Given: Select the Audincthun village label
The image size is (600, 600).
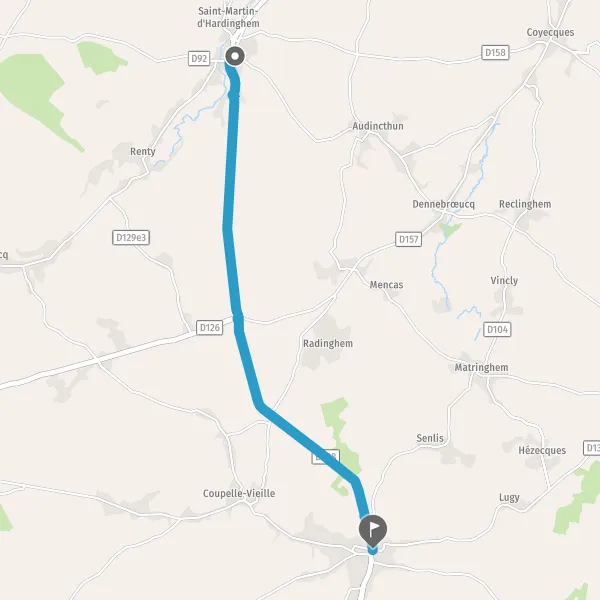Looking at the screenshot, I should 378,126.
